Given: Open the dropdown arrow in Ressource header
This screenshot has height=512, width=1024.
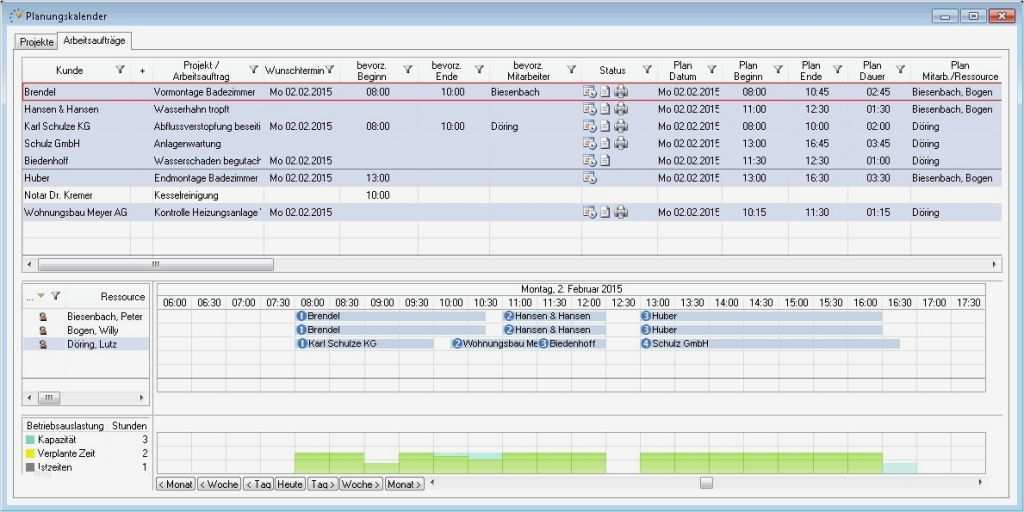Looking at the screenshot, I should [x=41, y=296].
